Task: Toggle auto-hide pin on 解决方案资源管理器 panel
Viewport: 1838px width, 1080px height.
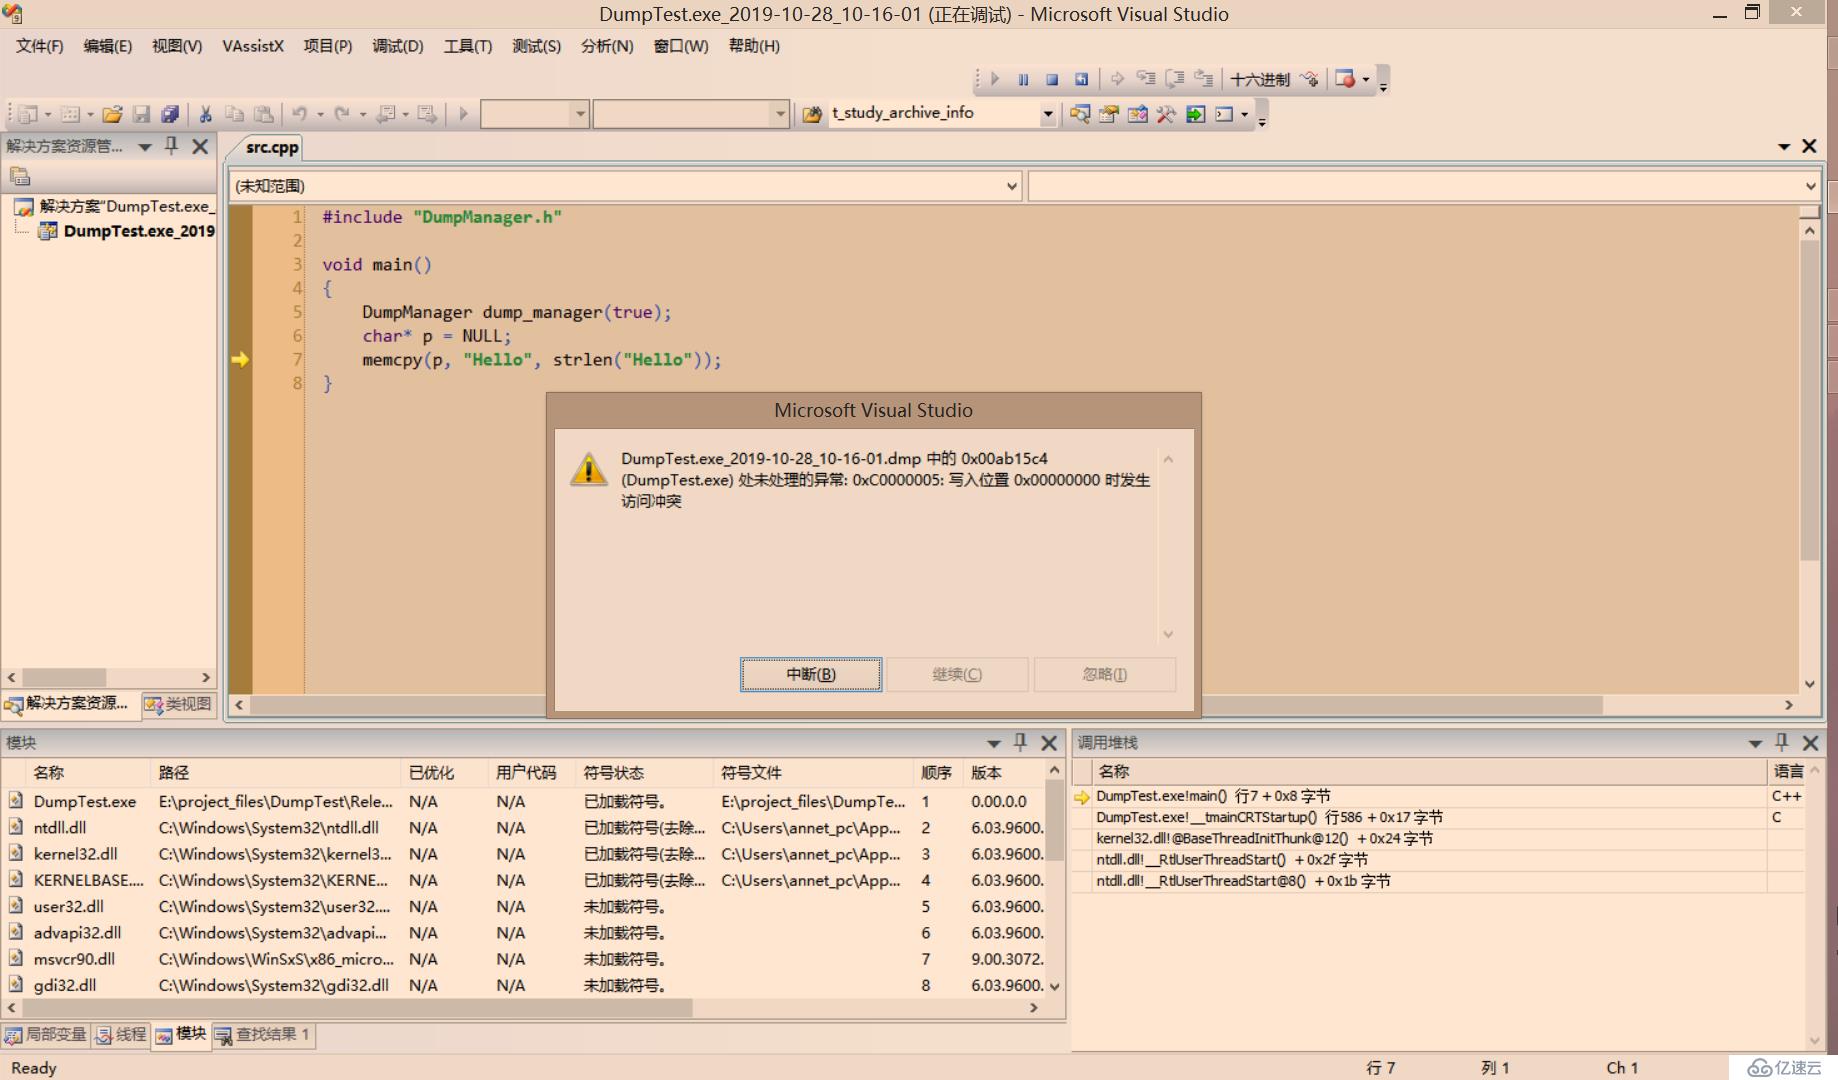Action: (172, 146)
